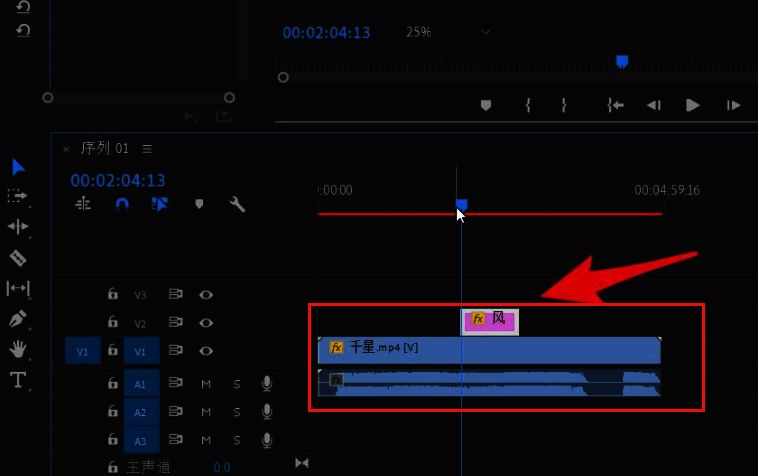Toggle sync lock on V3

(175, 294)
